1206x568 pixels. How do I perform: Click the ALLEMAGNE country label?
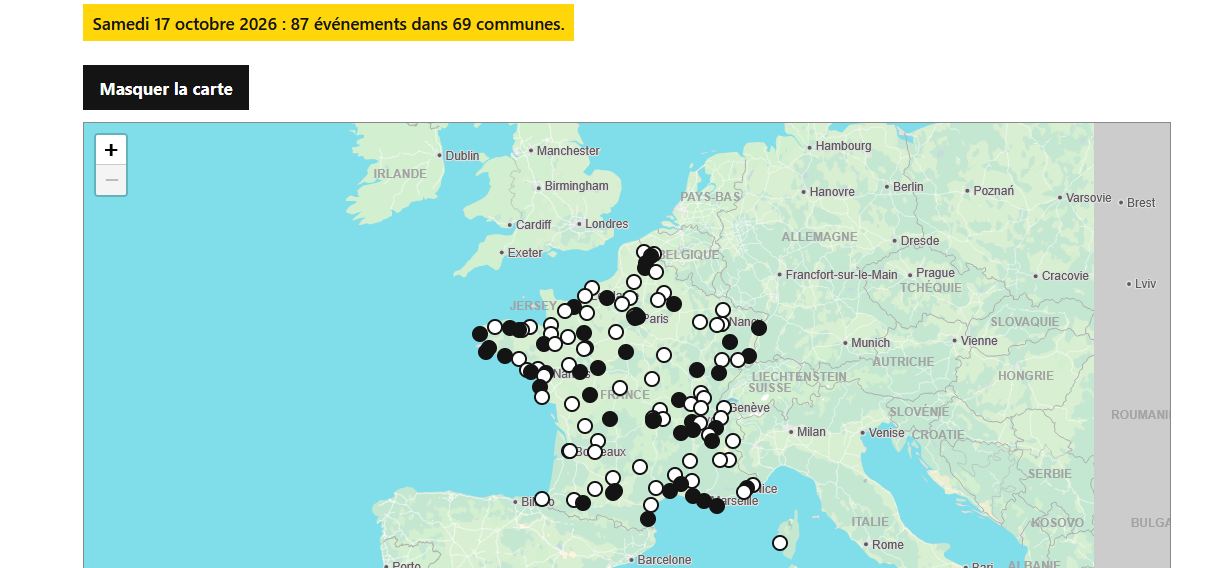coord(819,237)
